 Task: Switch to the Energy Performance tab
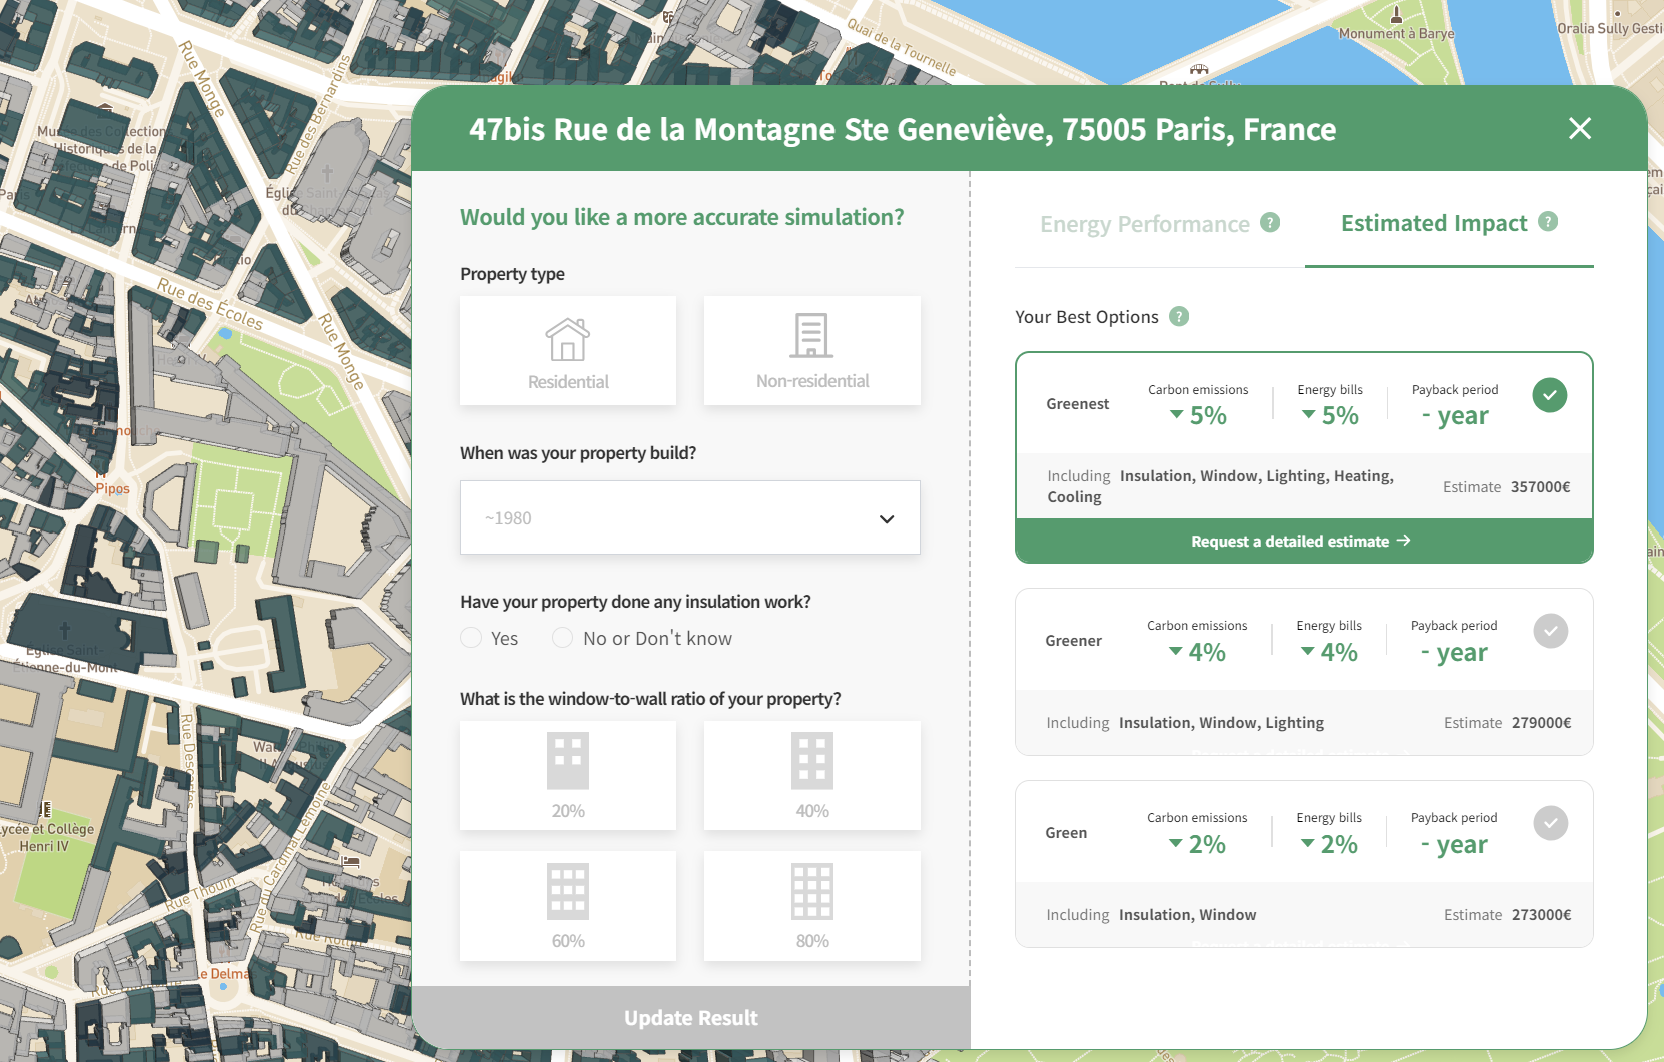click(1145, 224)
